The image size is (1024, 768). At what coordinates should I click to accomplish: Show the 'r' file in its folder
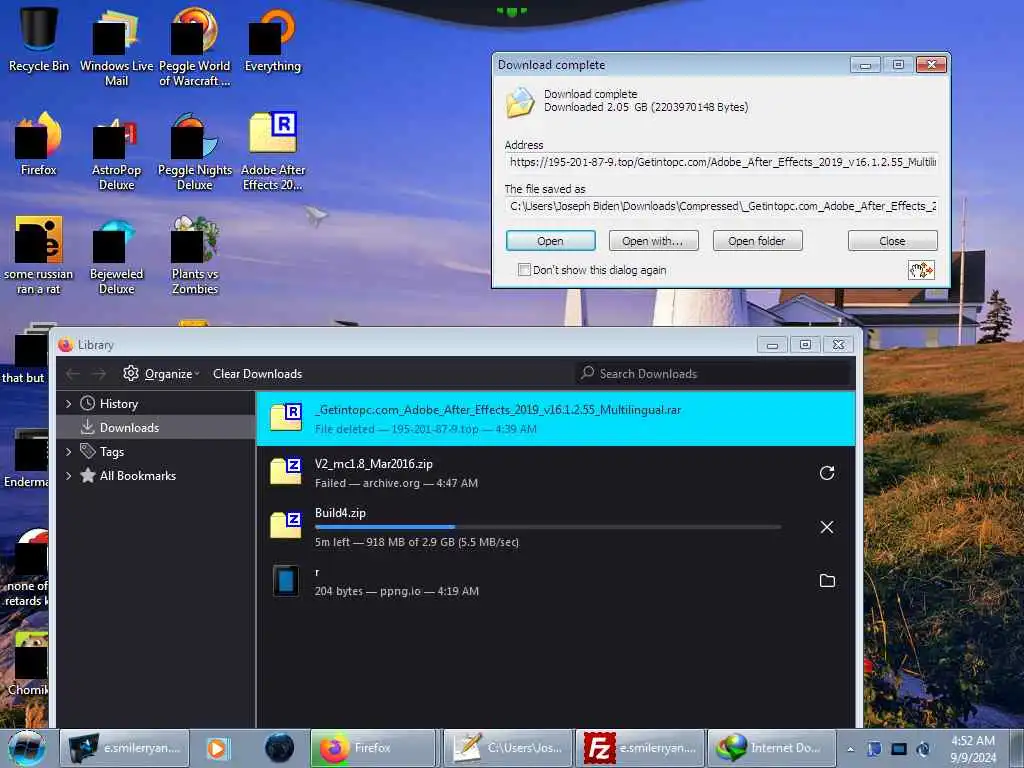[827, 581]
